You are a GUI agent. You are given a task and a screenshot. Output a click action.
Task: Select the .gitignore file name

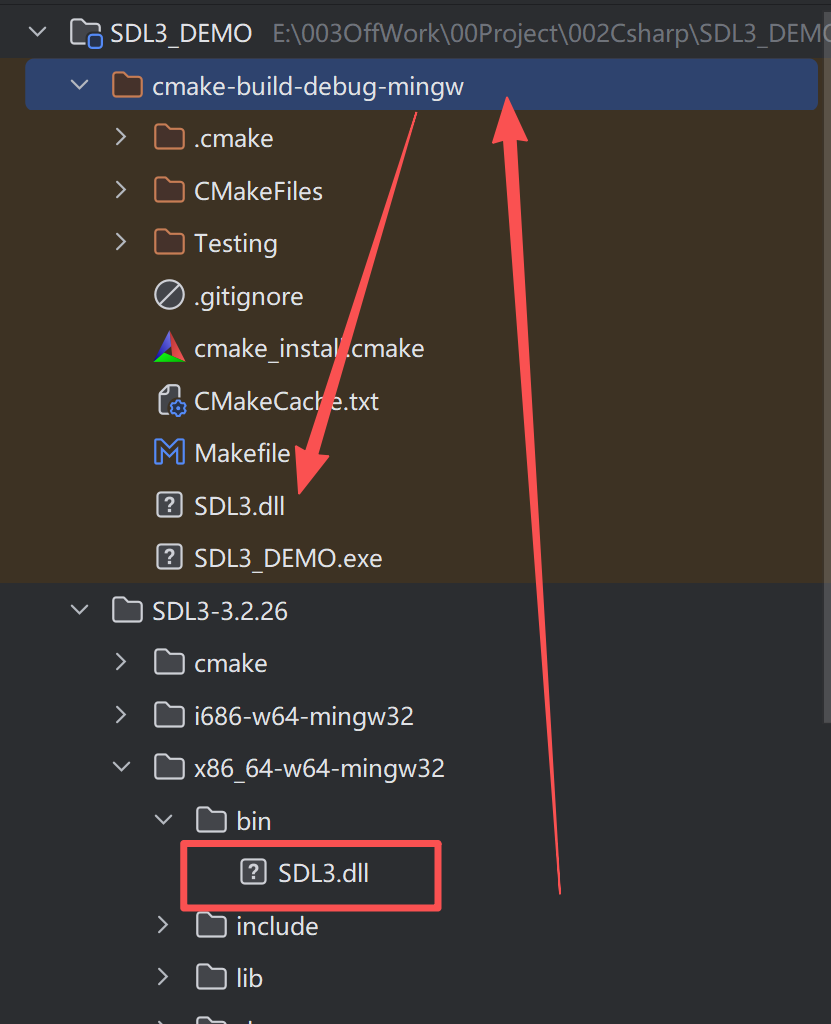pyautogui.click(x=248, y=296)
